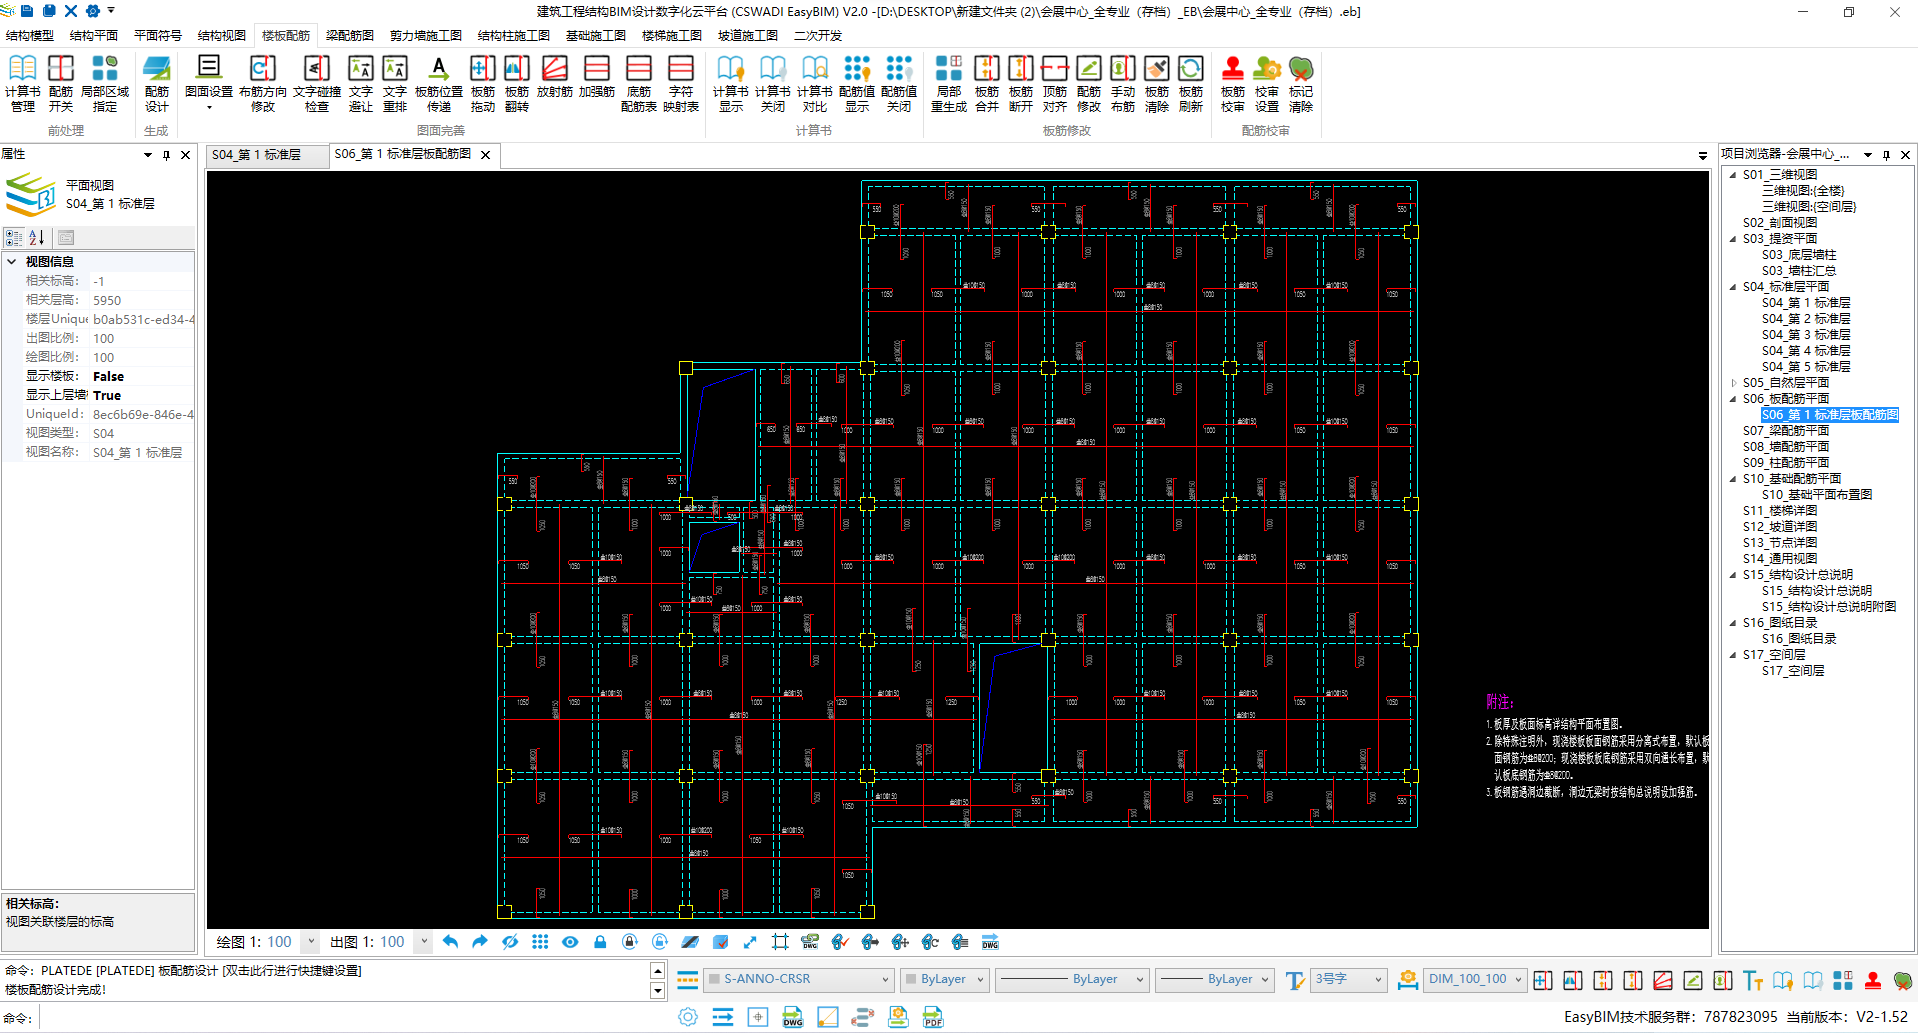Select the 放射筋 radial rebar tool
The width and height of the screenshot is (1918, 1033).
coord(554,76)
